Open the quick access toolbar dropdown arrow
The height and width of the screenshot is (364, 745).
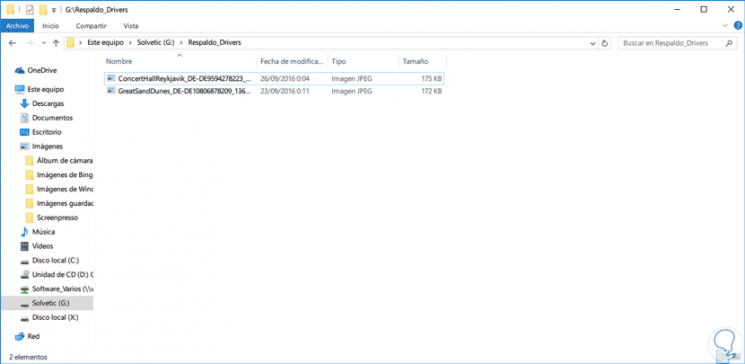point(54,10)
